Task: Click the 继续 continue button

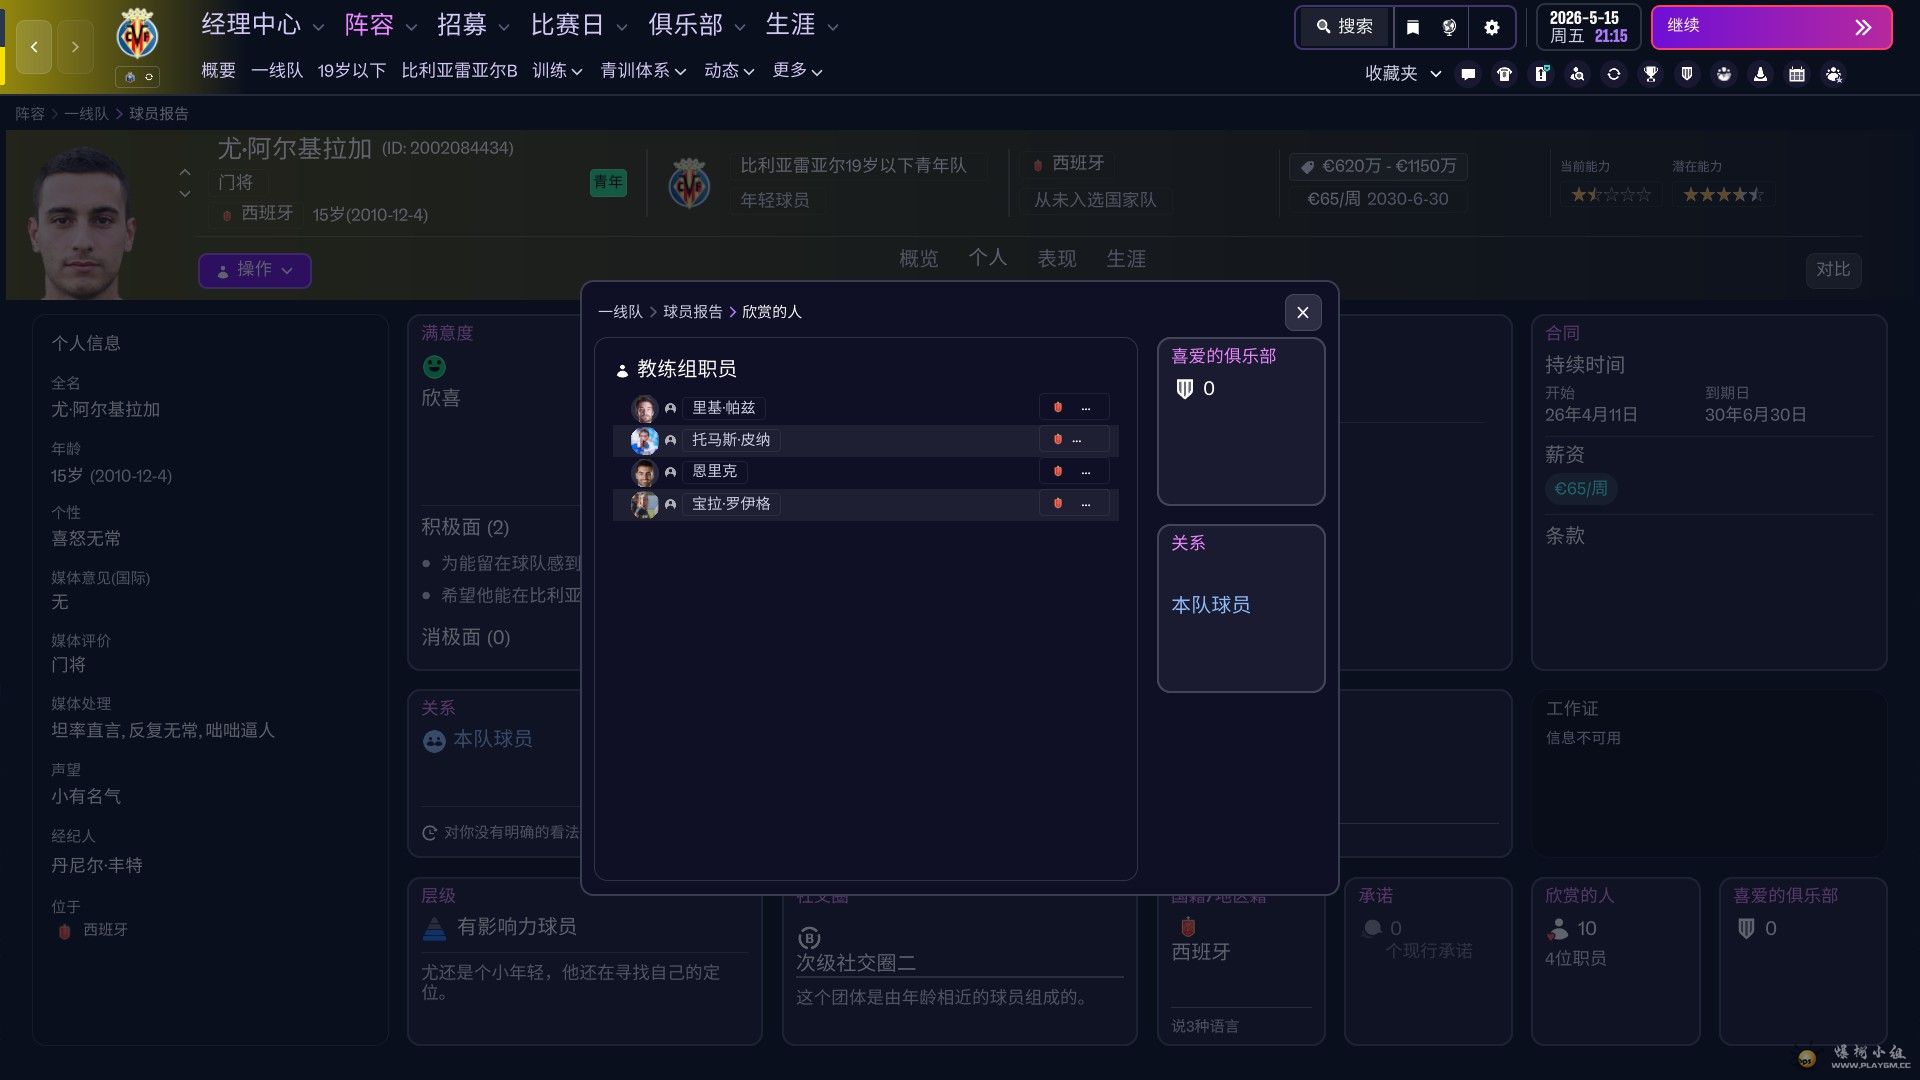Action: [1771, 27]
